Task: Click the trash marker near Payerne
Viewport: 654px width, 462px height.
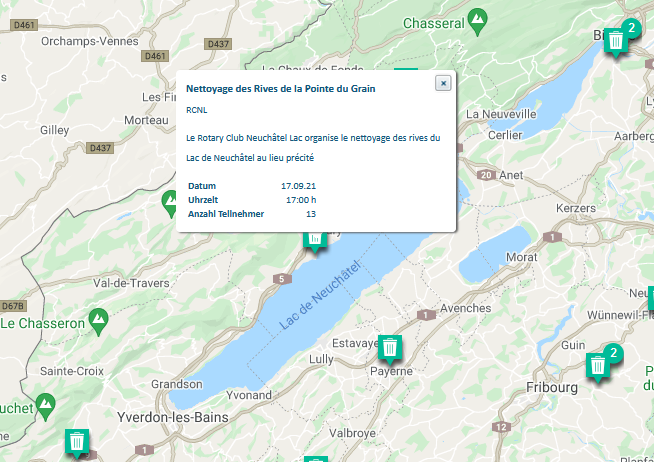Action: (390, 348)
